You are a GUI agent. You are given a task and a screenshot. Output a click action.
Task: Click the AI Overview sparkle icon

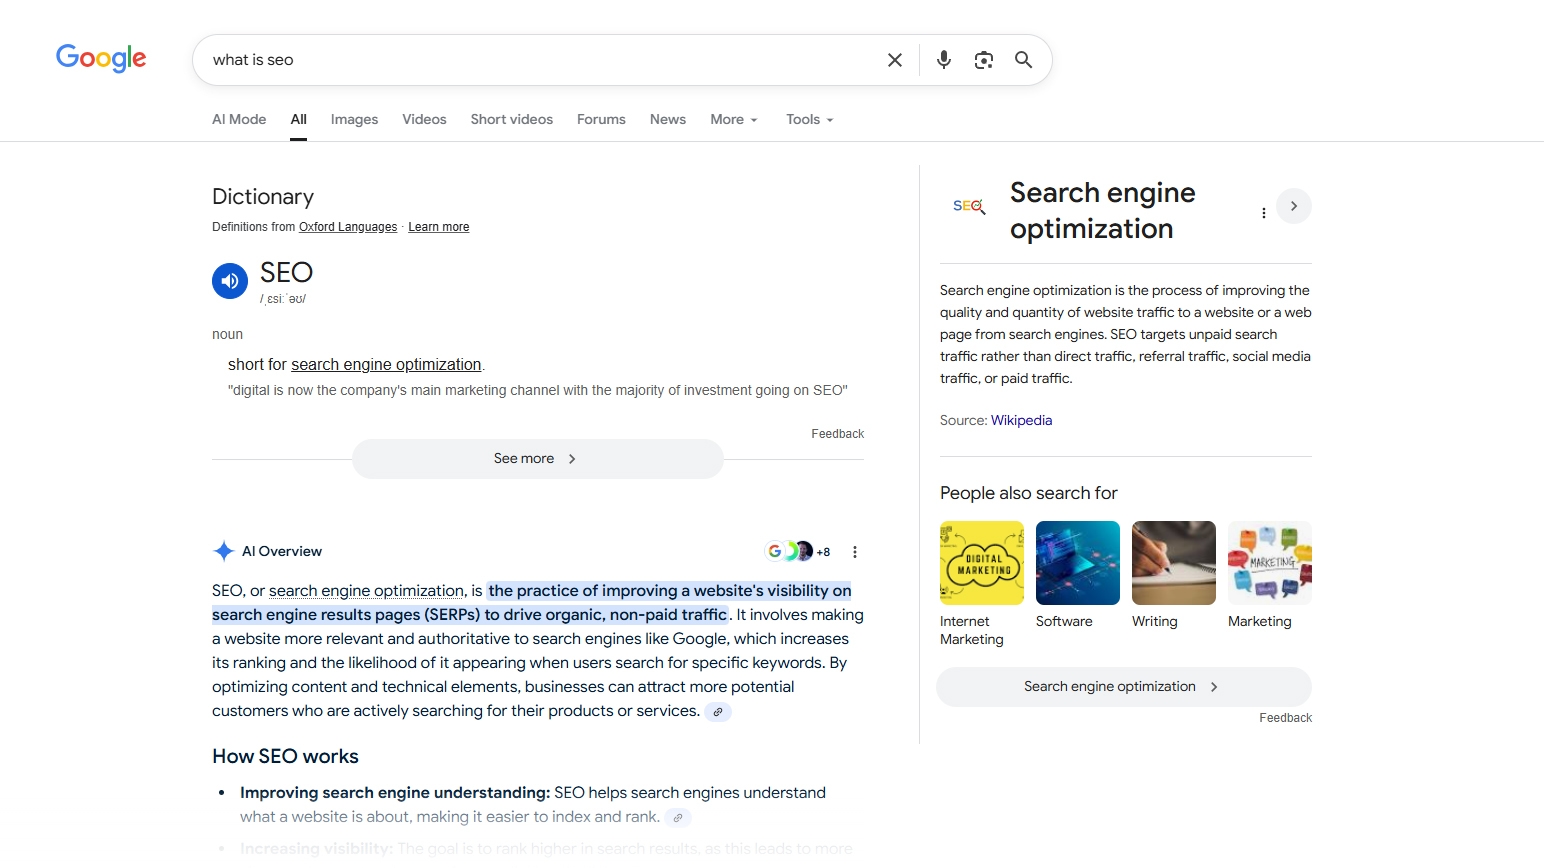pos(223,551)
